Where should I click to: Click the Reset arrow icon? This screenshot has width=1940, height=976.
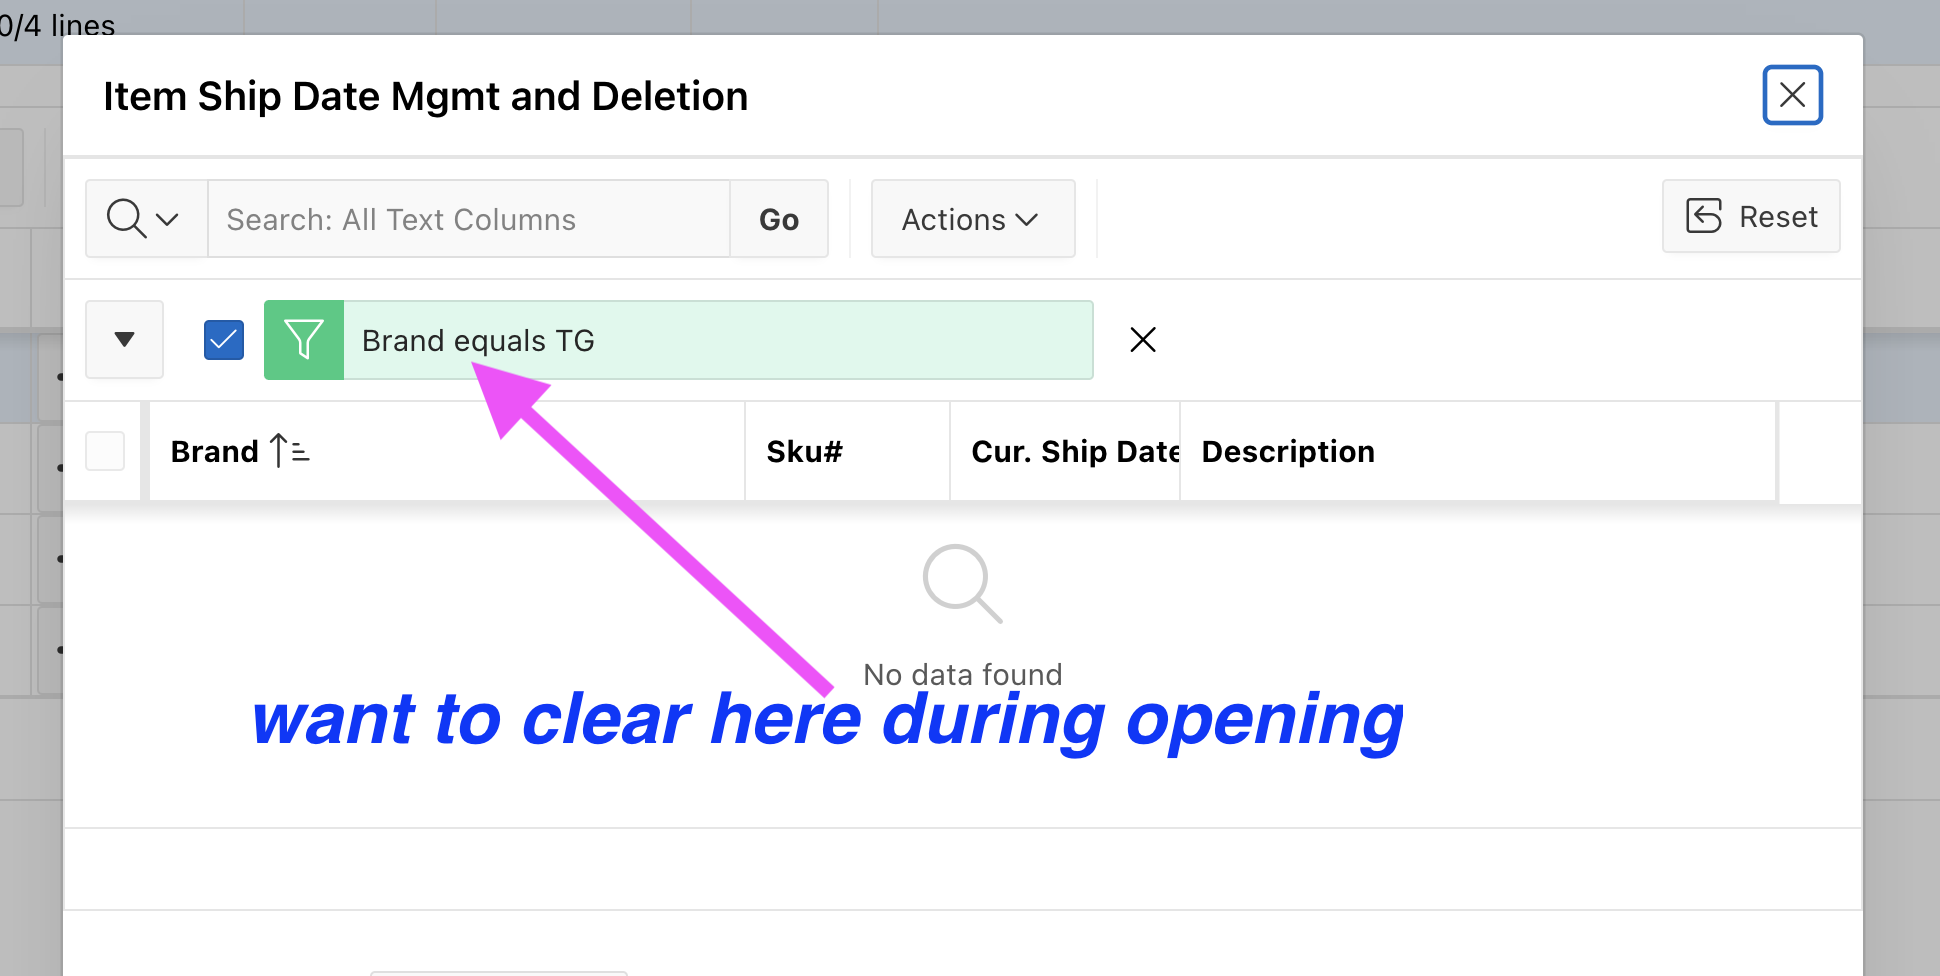[x=1704, y=216]
